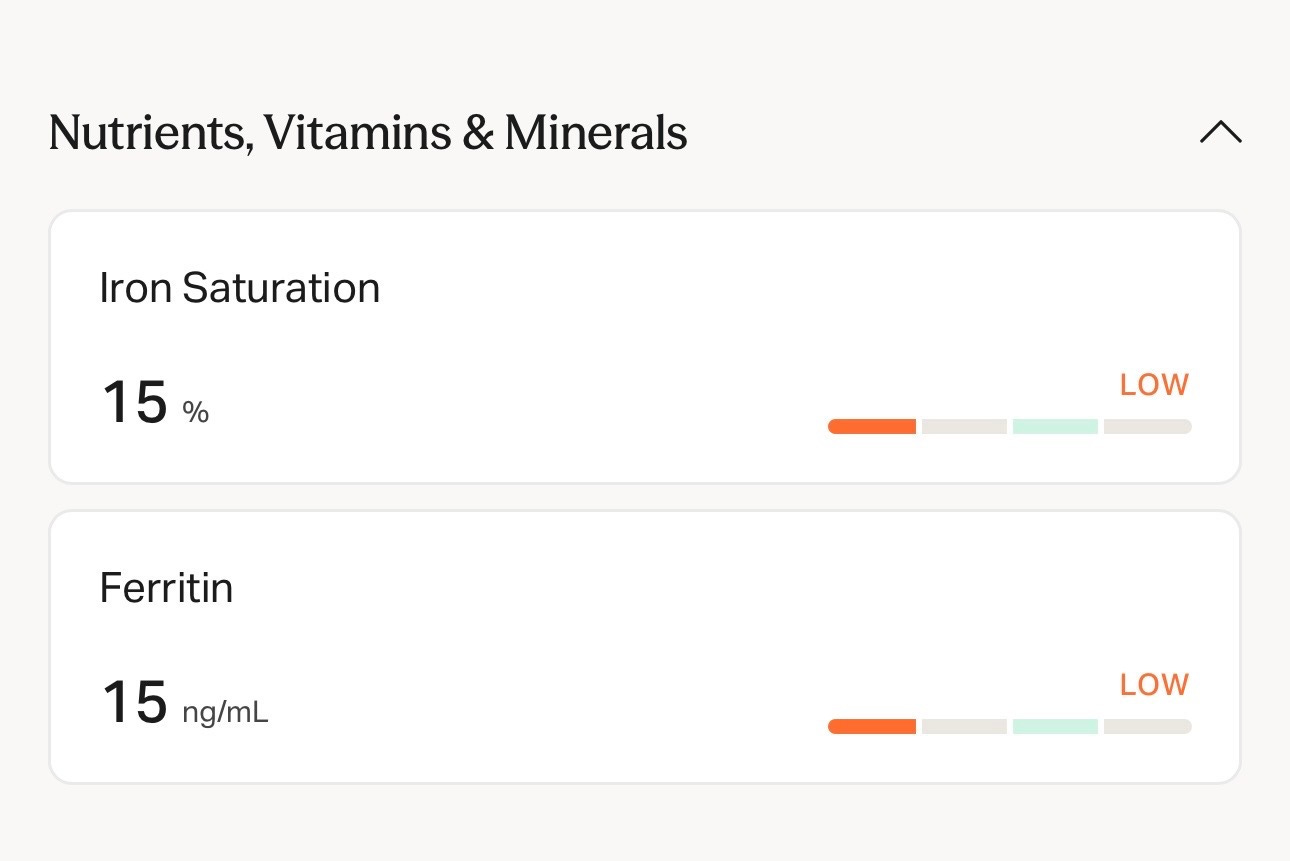The height and width of the screenshot is (861, 1290).
Task: Click last gray segment of Ferritin bar
Action: [x=1147, y=727]
